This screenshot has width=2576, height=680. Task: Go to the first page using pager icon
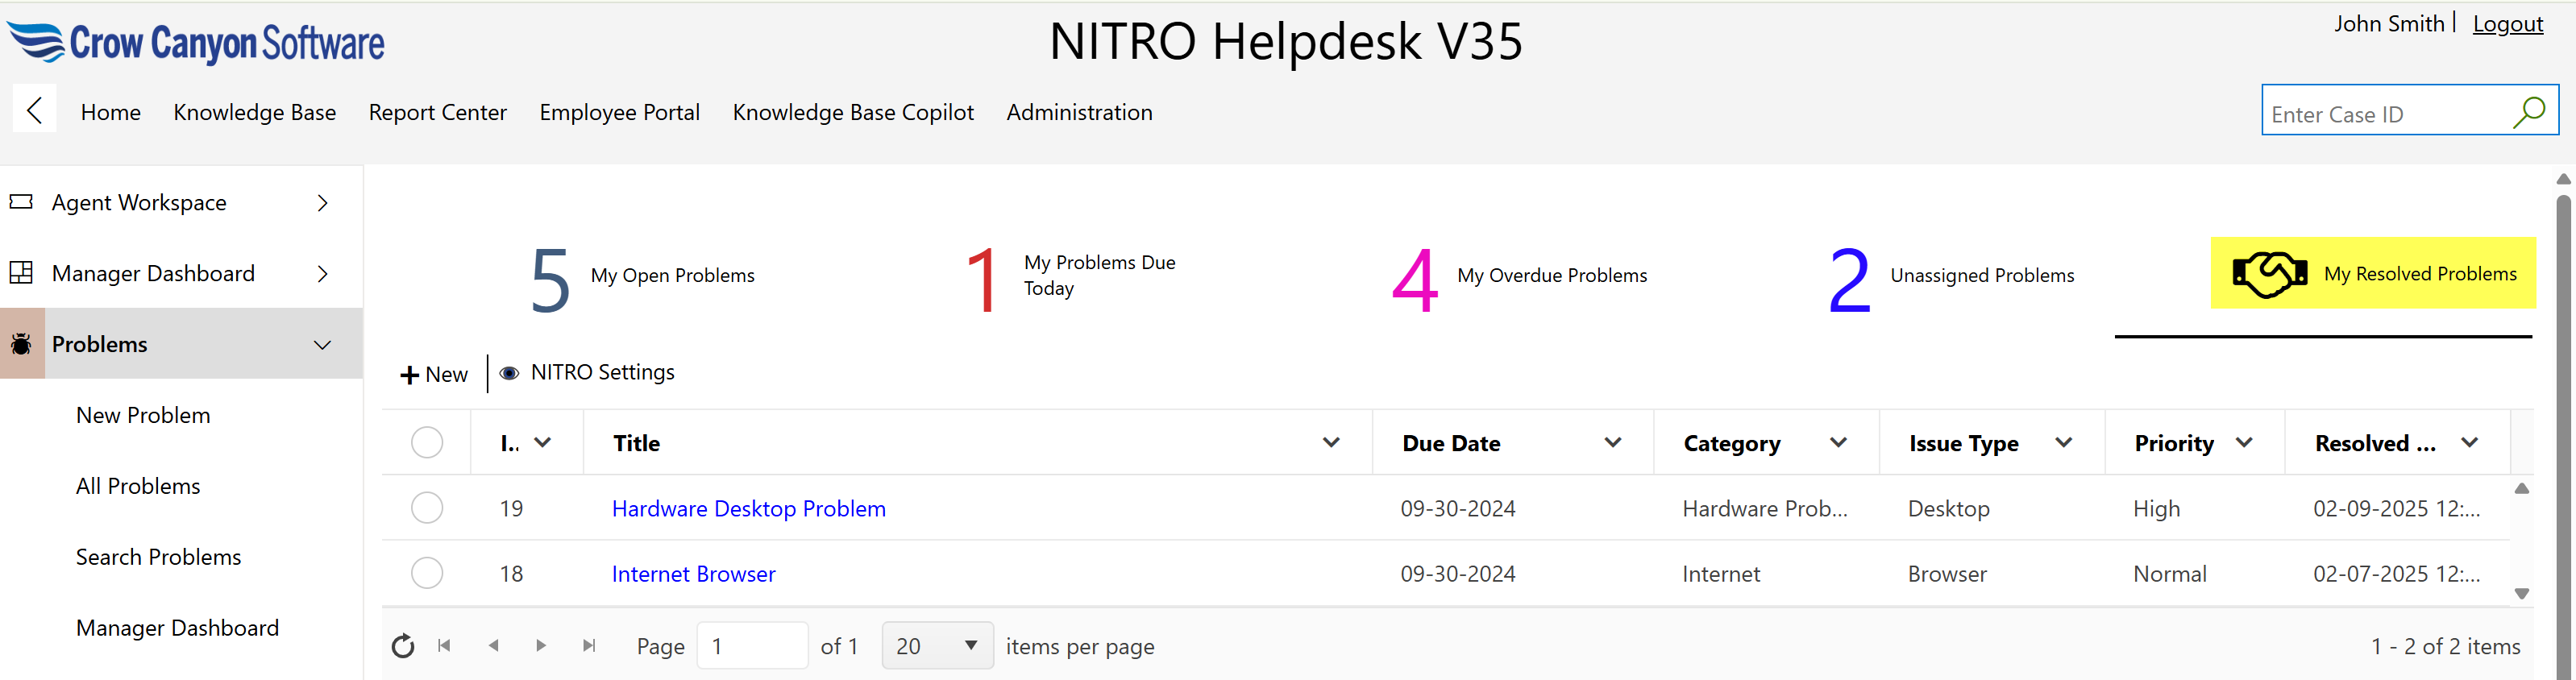click(x=444, y=646)
